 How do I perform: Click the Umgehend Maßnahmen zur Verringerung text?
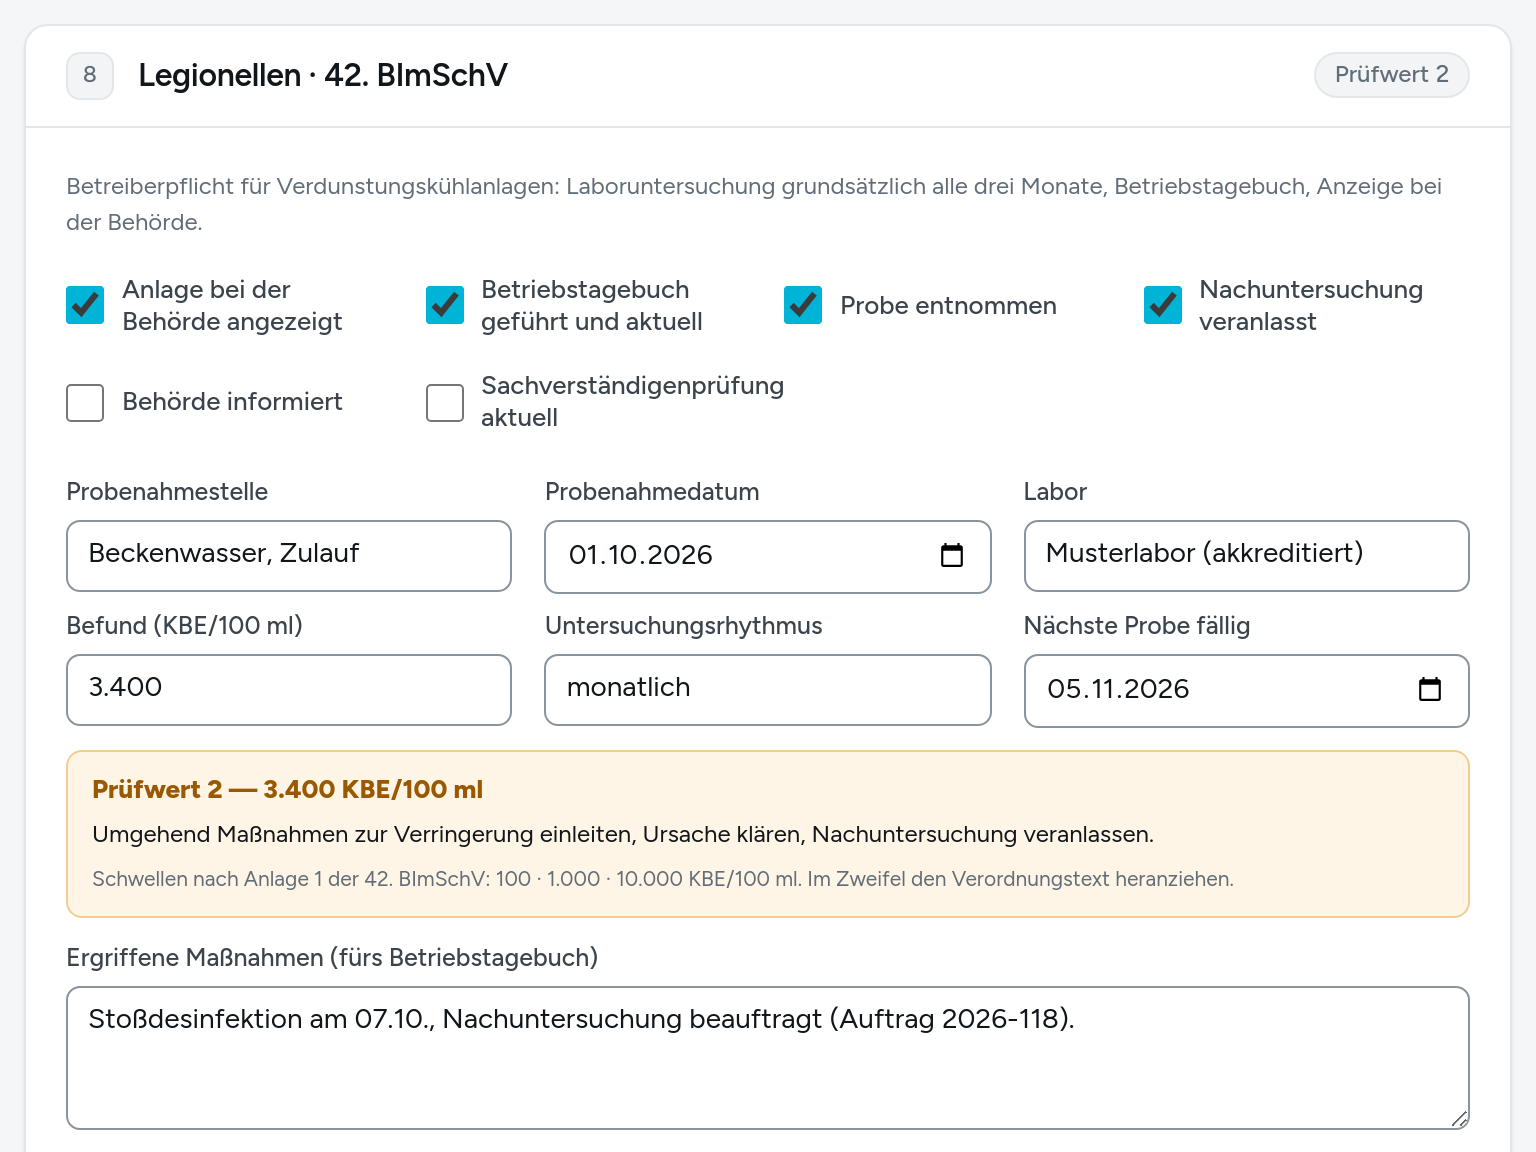pyautogui.click(x=623, y=834)
